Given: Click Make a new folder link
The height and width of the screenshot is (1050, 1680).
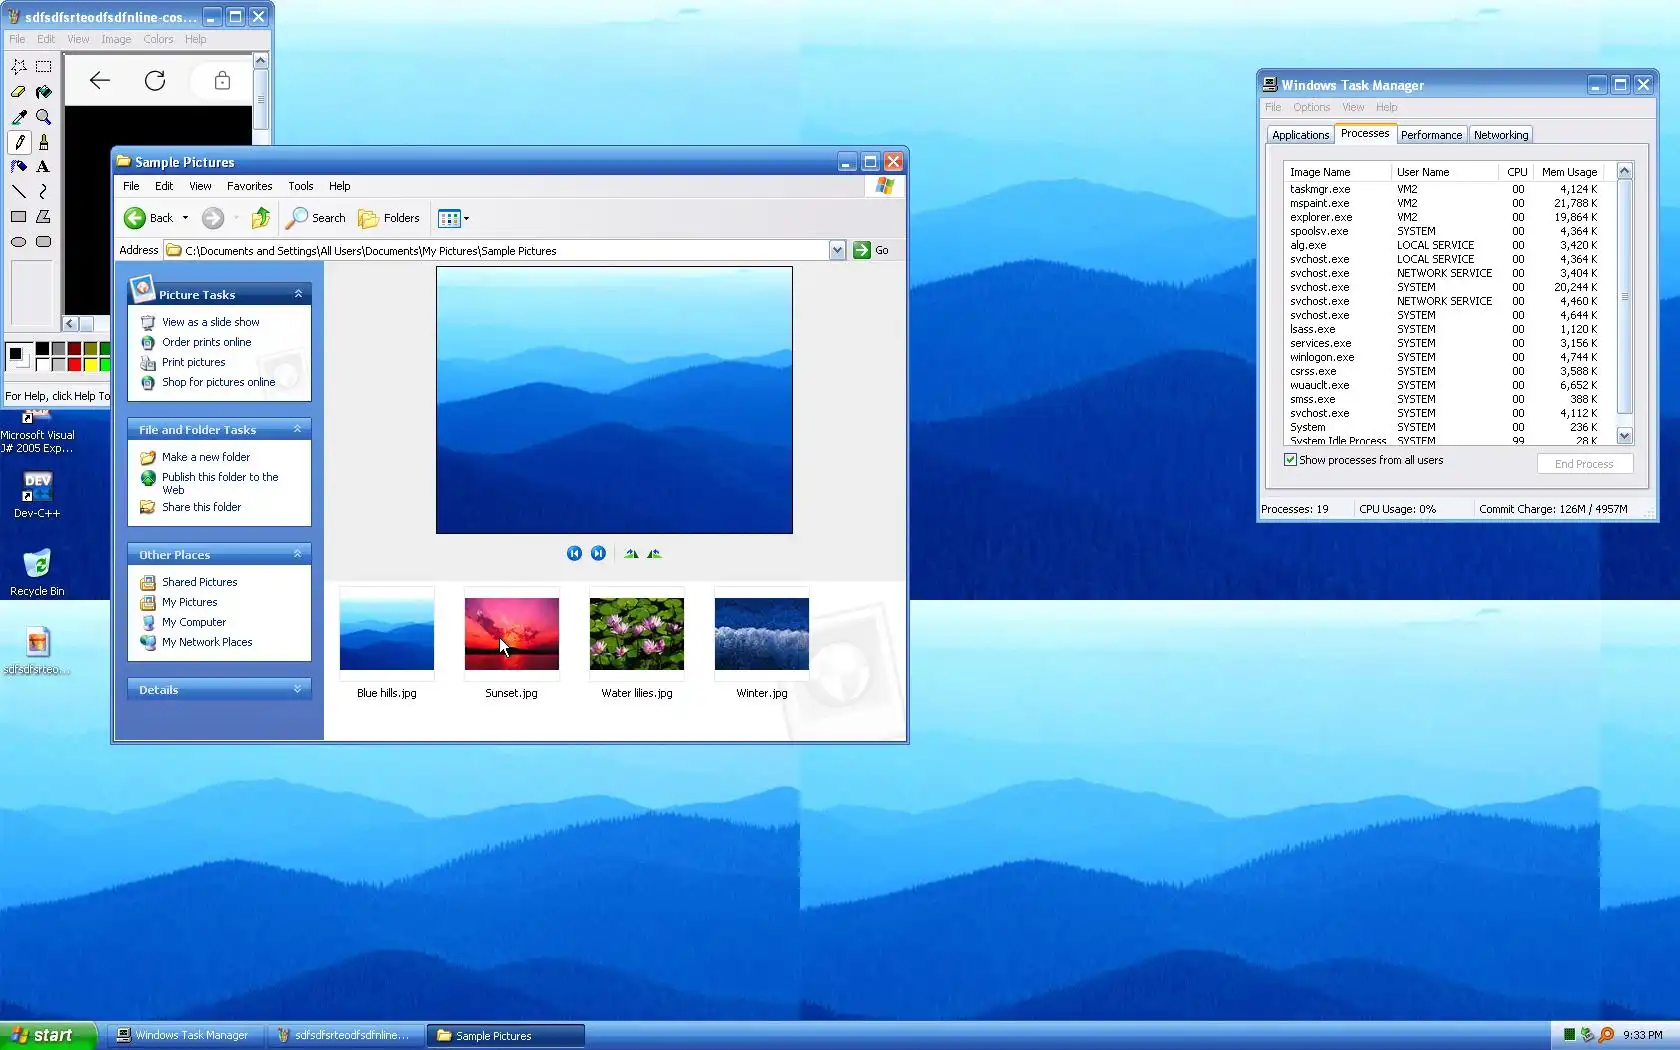Looking at the screenshot, I should tap(206, 457).
